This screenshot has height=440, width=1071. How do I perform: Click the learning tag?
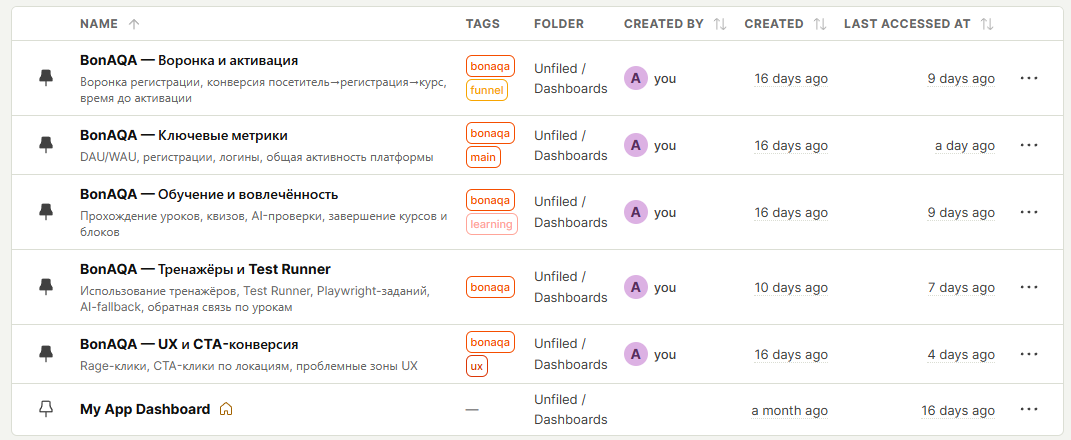[491, 224]
